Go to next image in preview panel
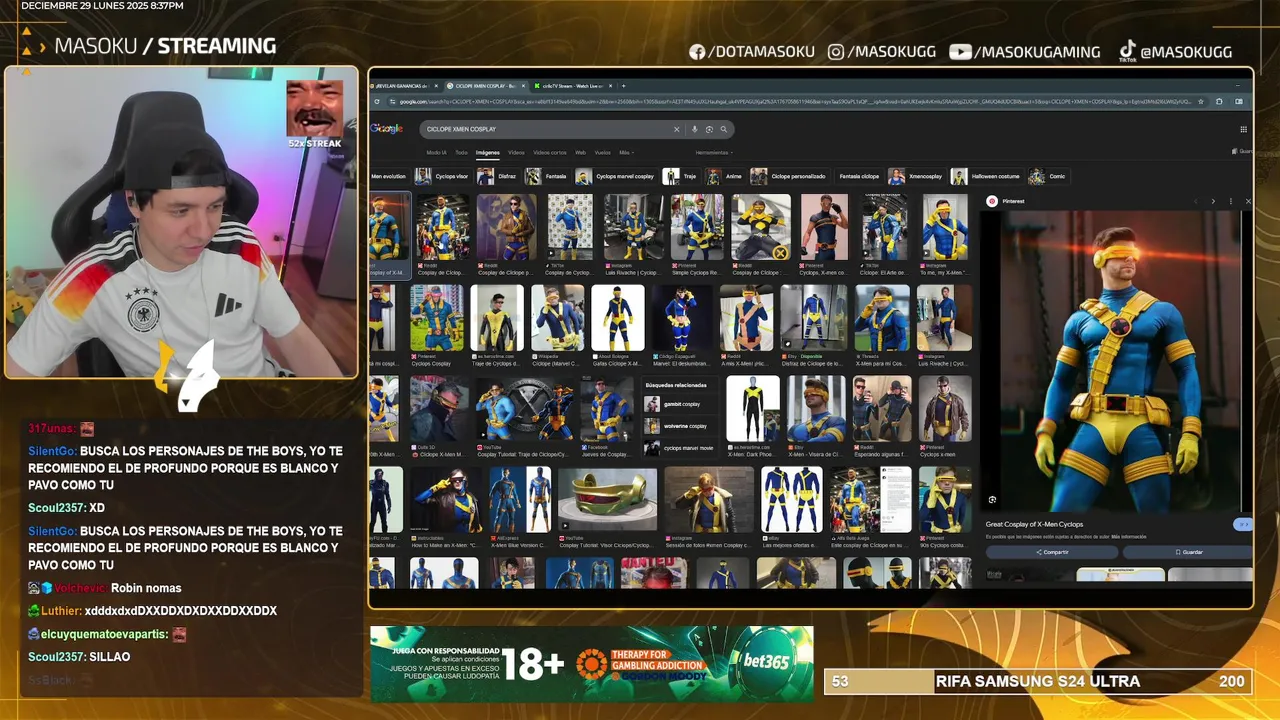Viewport: 1280px width, 720px height. [1213, 201]
